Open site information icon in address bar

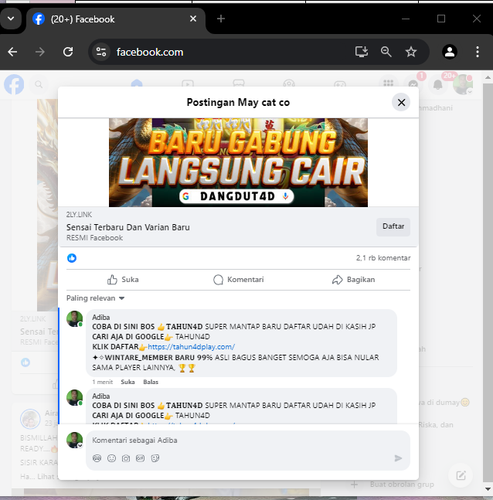101,52
